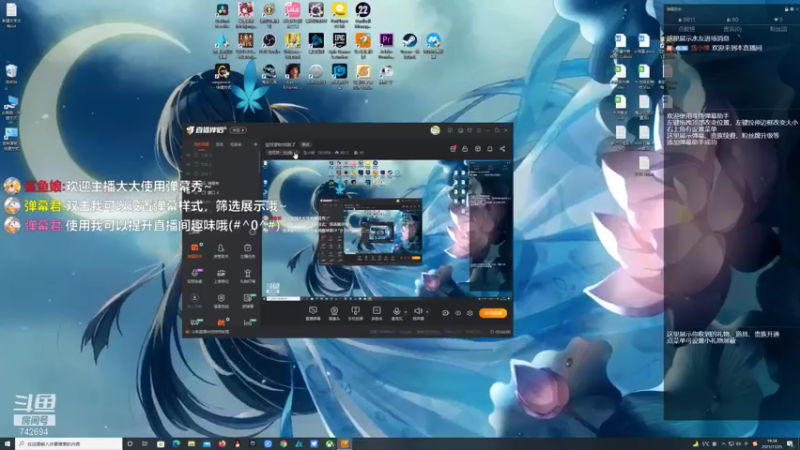Open the orange danmu show tool icon

click(194, 249)
